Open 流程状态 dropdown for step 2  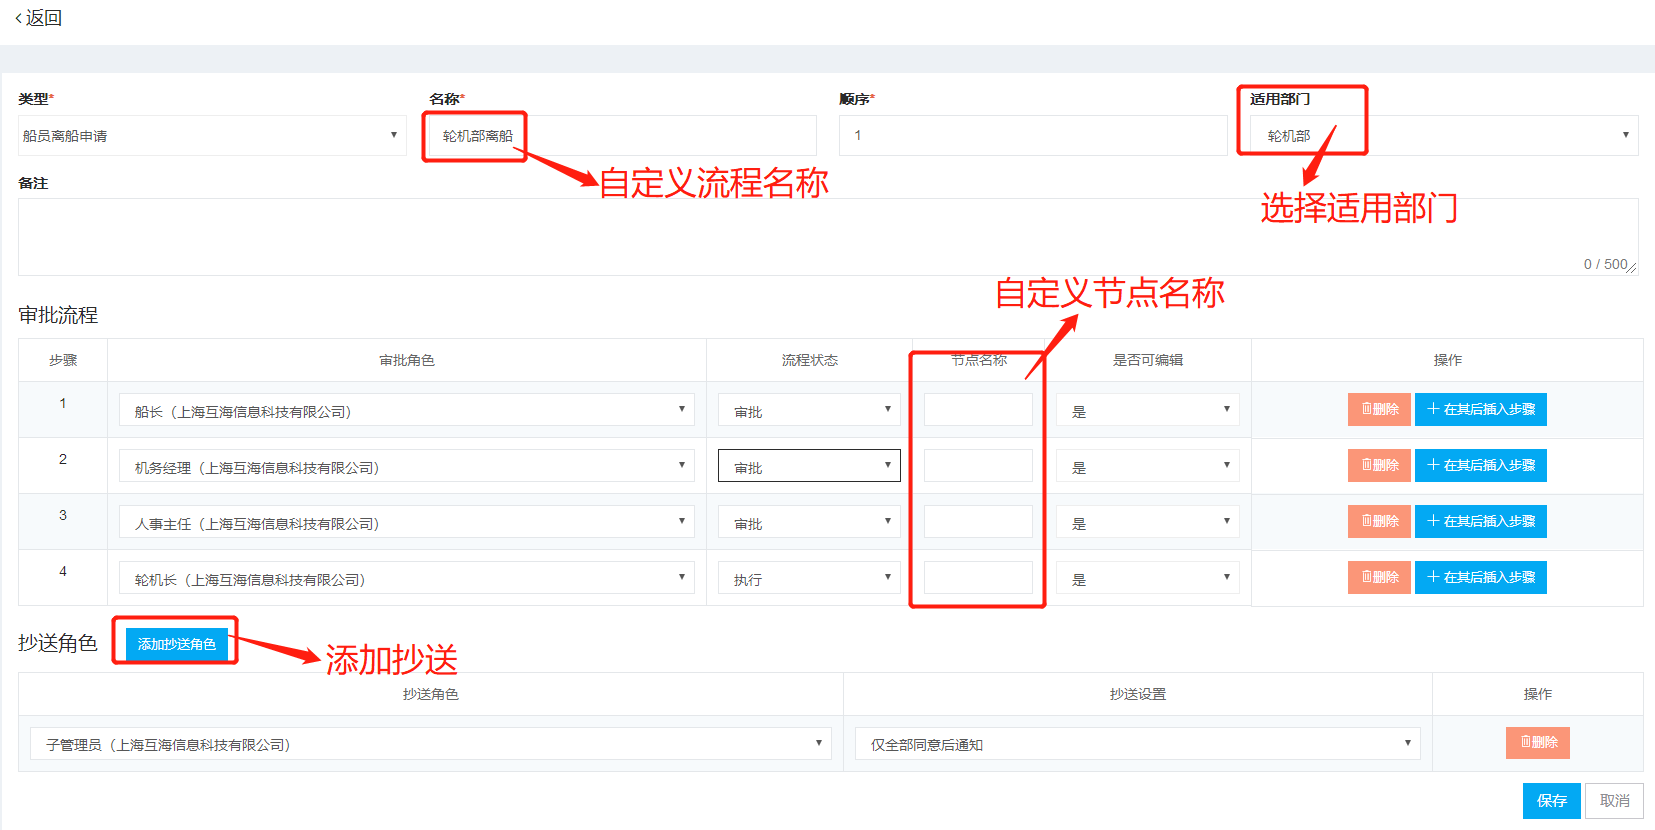809,466
